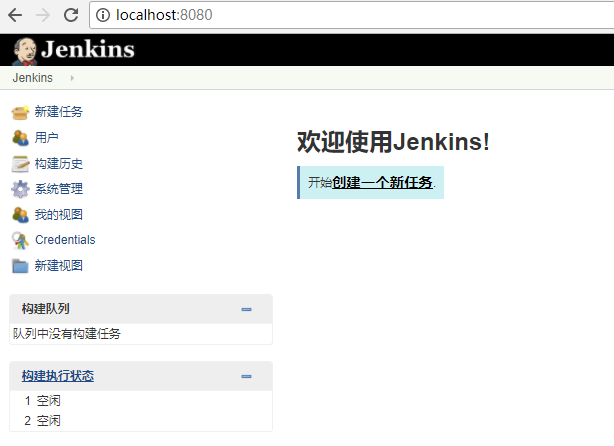
Task: Open 系统管理 link
Action: 59,189
